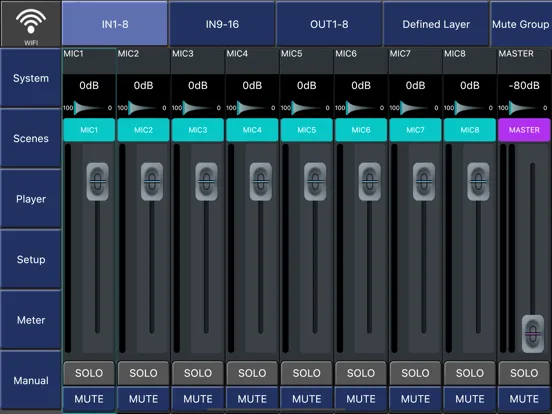Click the MIC8 pan indicator
This screenshot has height=414, width=552.
tap(468, 108)
